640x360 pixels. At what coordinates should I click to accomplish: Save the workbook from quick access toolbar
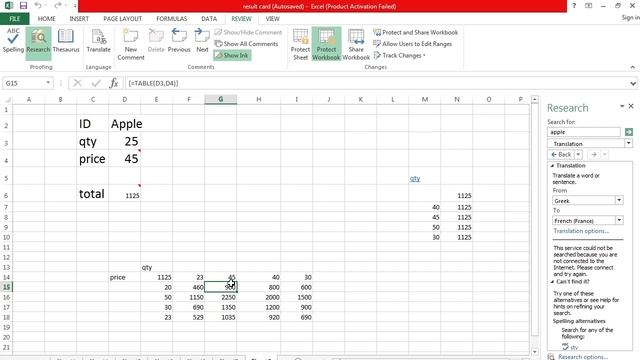(23, 6)
